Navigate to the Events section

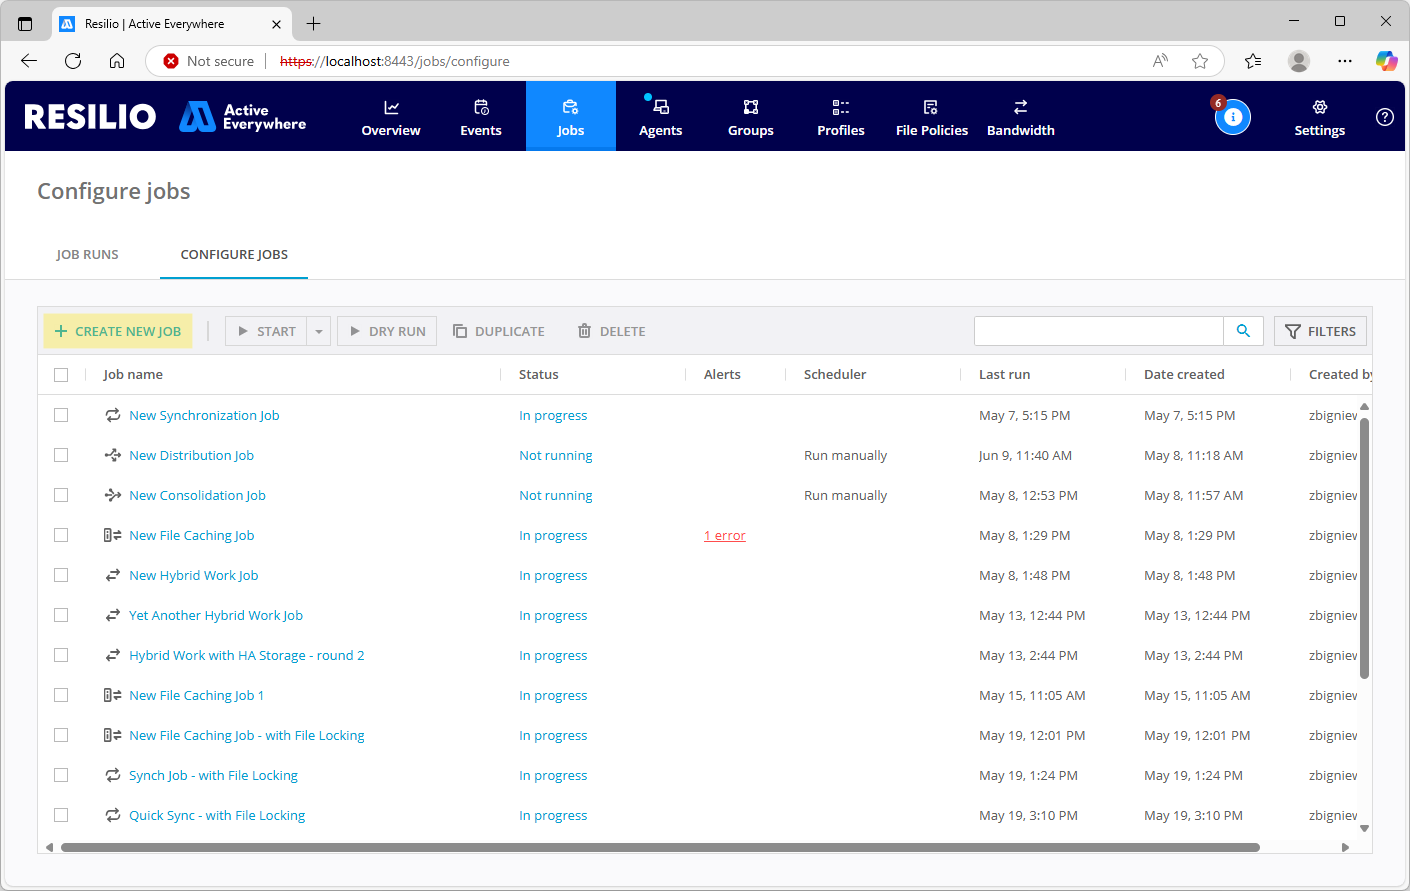(x=480, y=116)
